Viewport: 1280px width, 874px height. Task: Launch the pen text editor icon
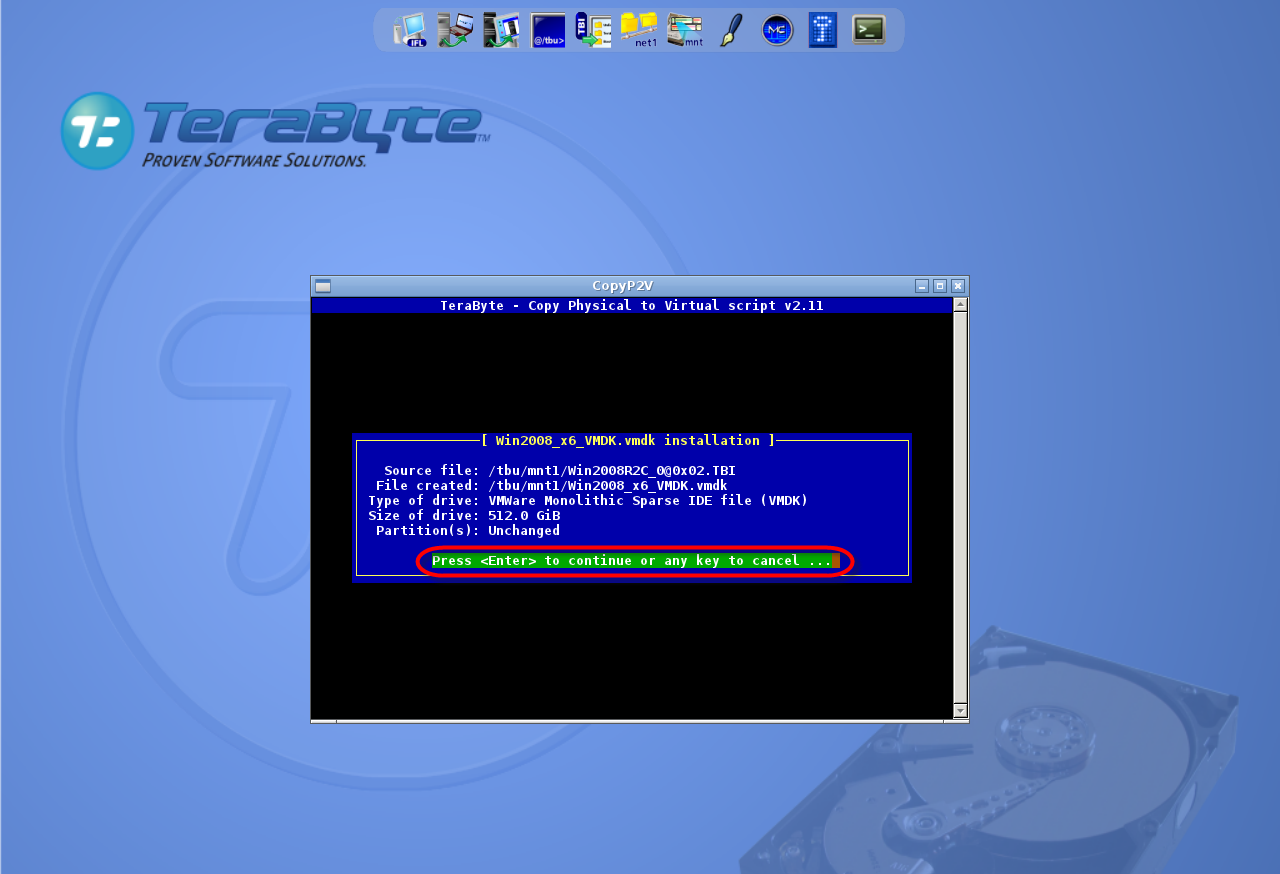click(732, 30)
